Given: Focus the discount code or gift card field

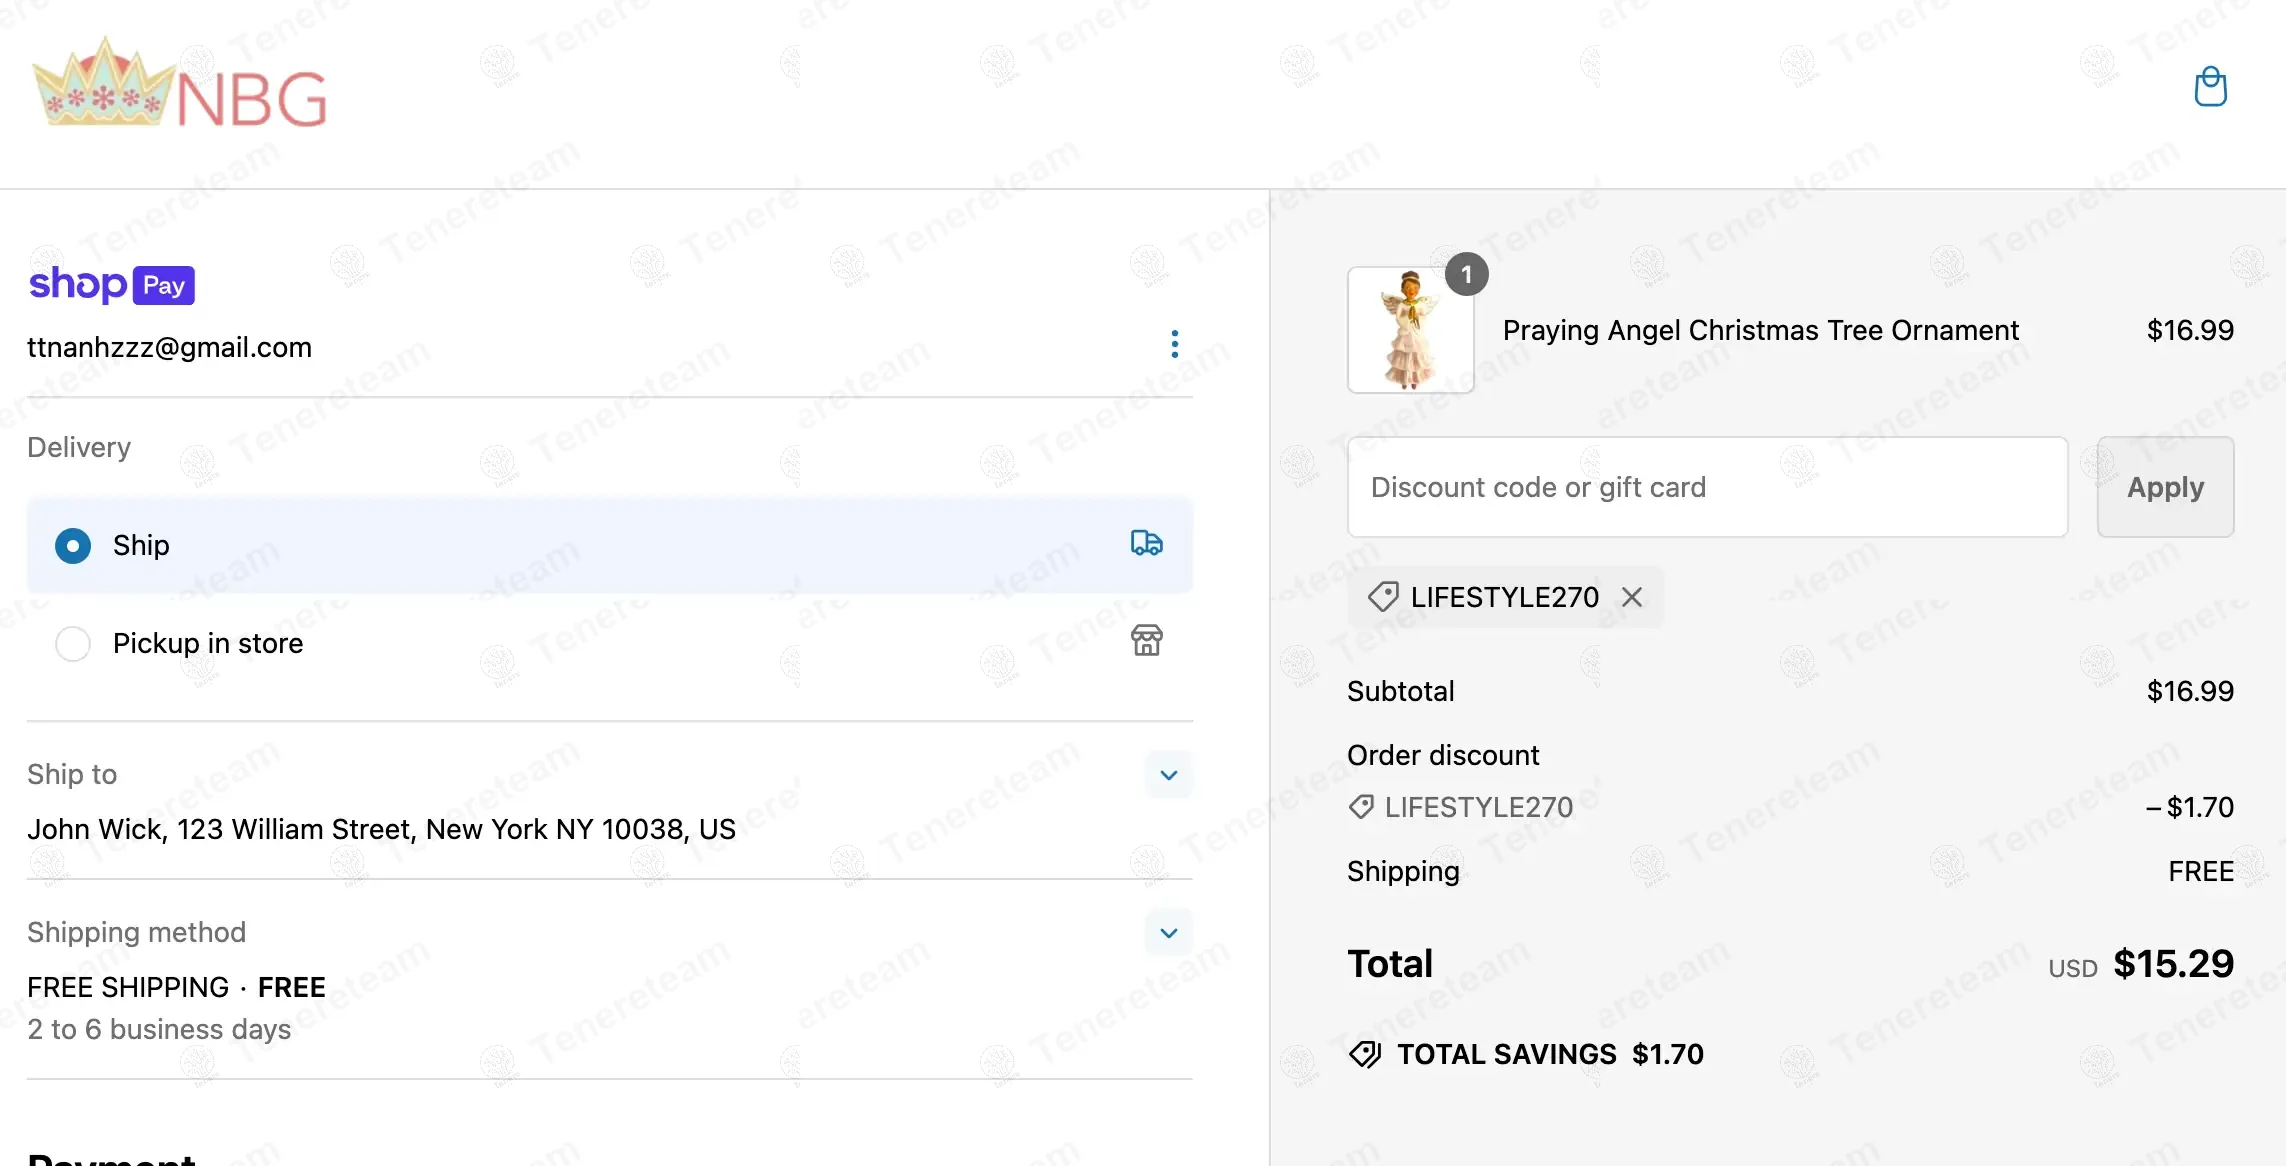Looking at the screenshot, I should point(1707,487).
